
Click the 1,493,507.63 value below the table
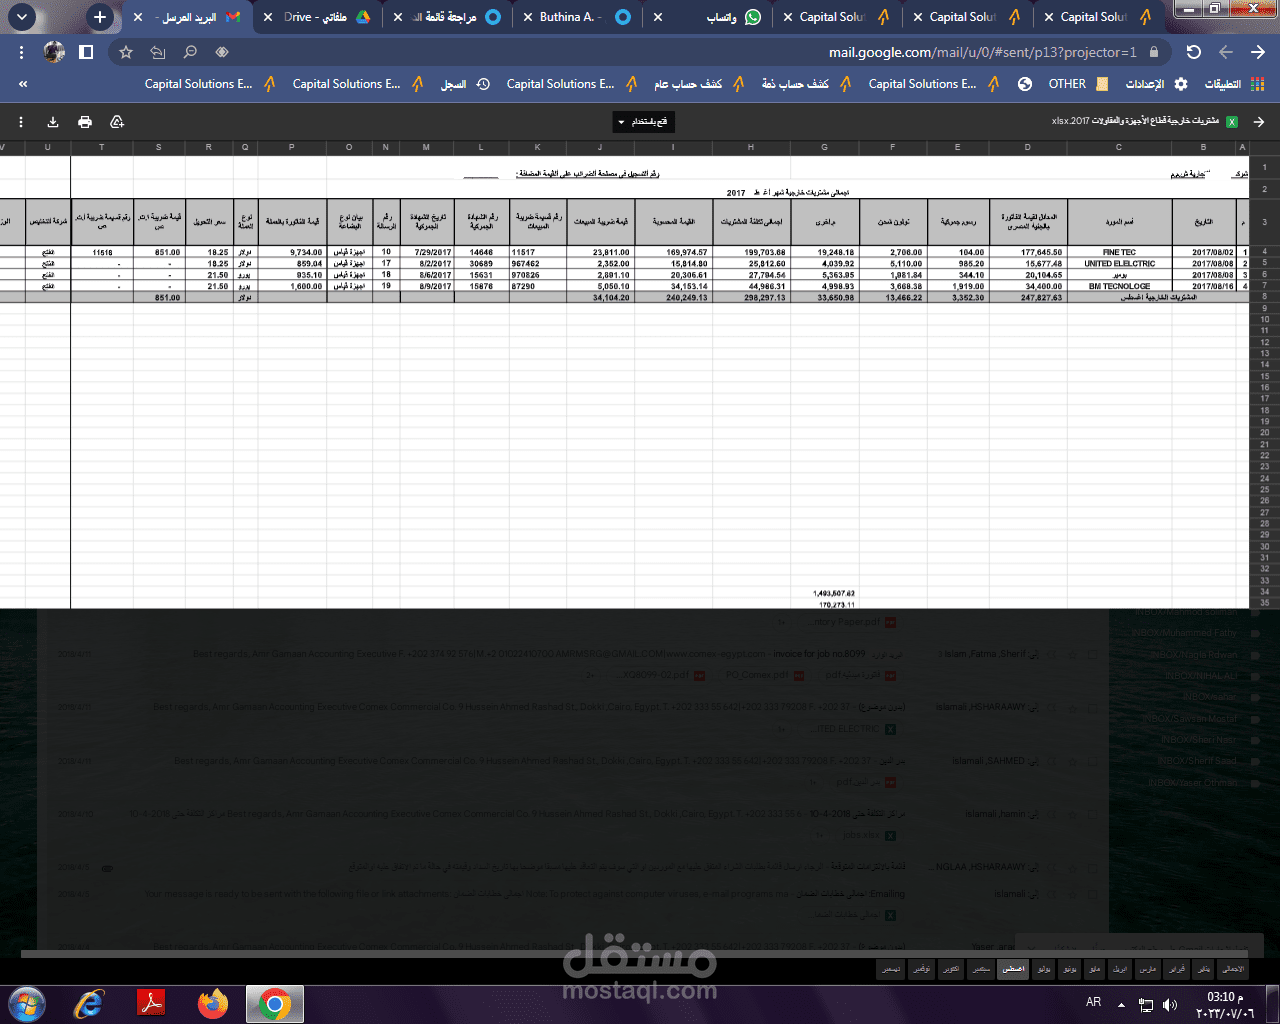pyautogui.click(x=834, y=593)
